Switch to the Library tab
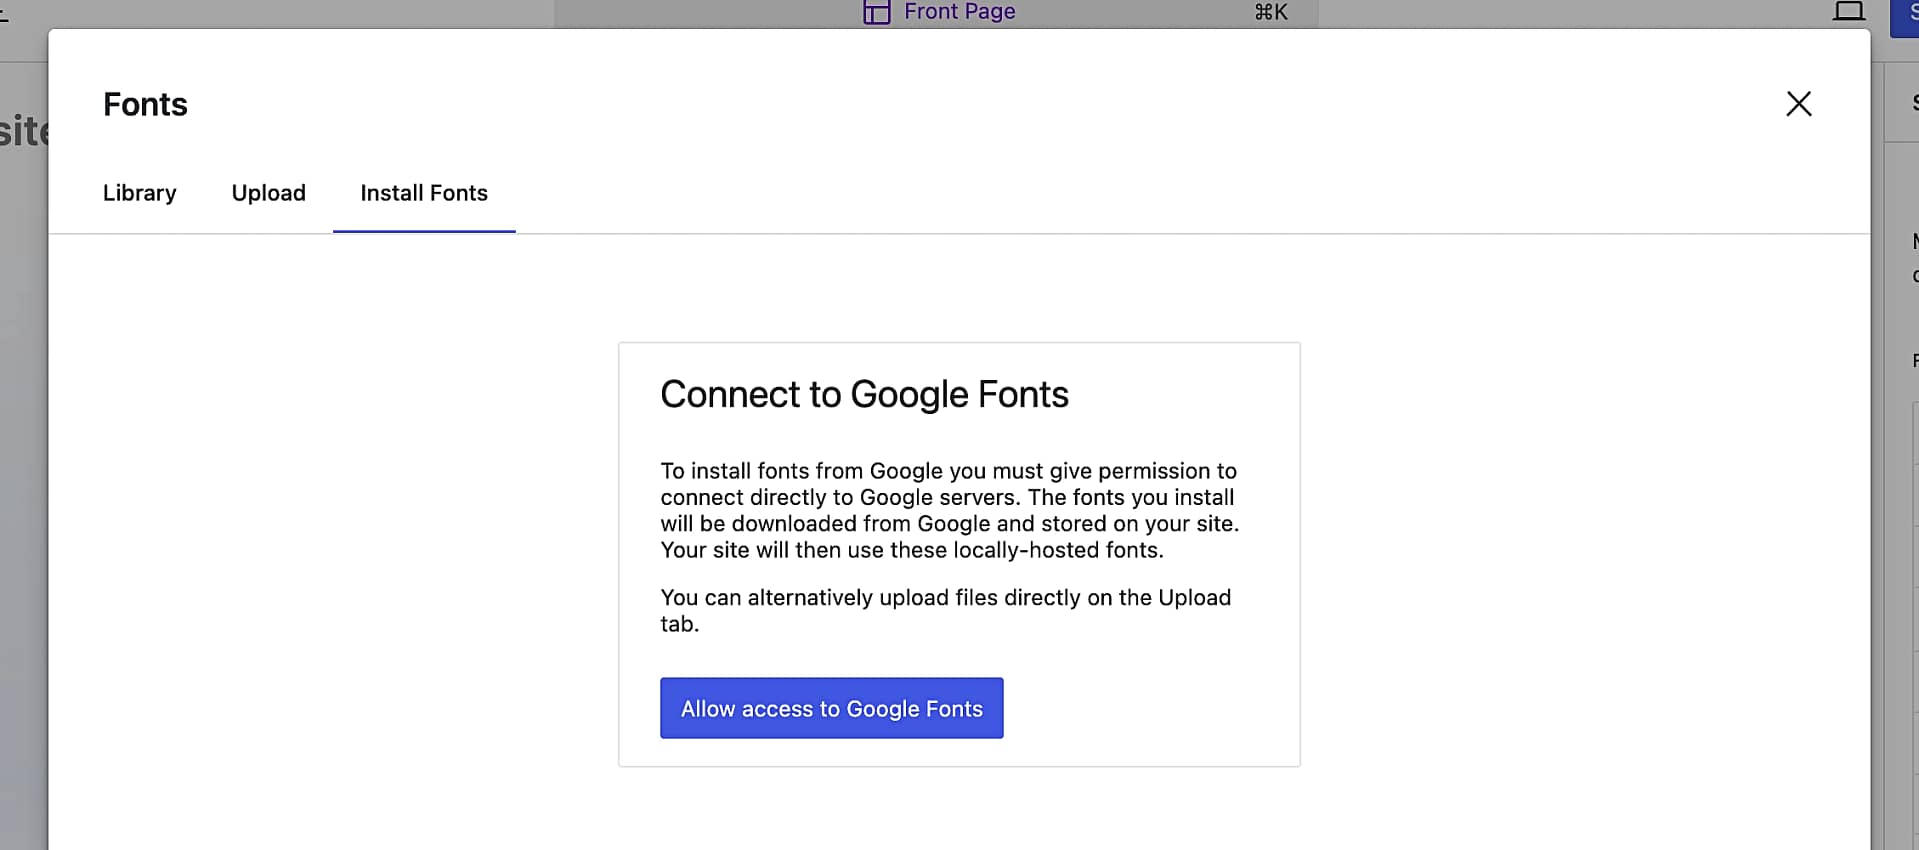This screenshot has width=1919, height=850. point(140,193)
